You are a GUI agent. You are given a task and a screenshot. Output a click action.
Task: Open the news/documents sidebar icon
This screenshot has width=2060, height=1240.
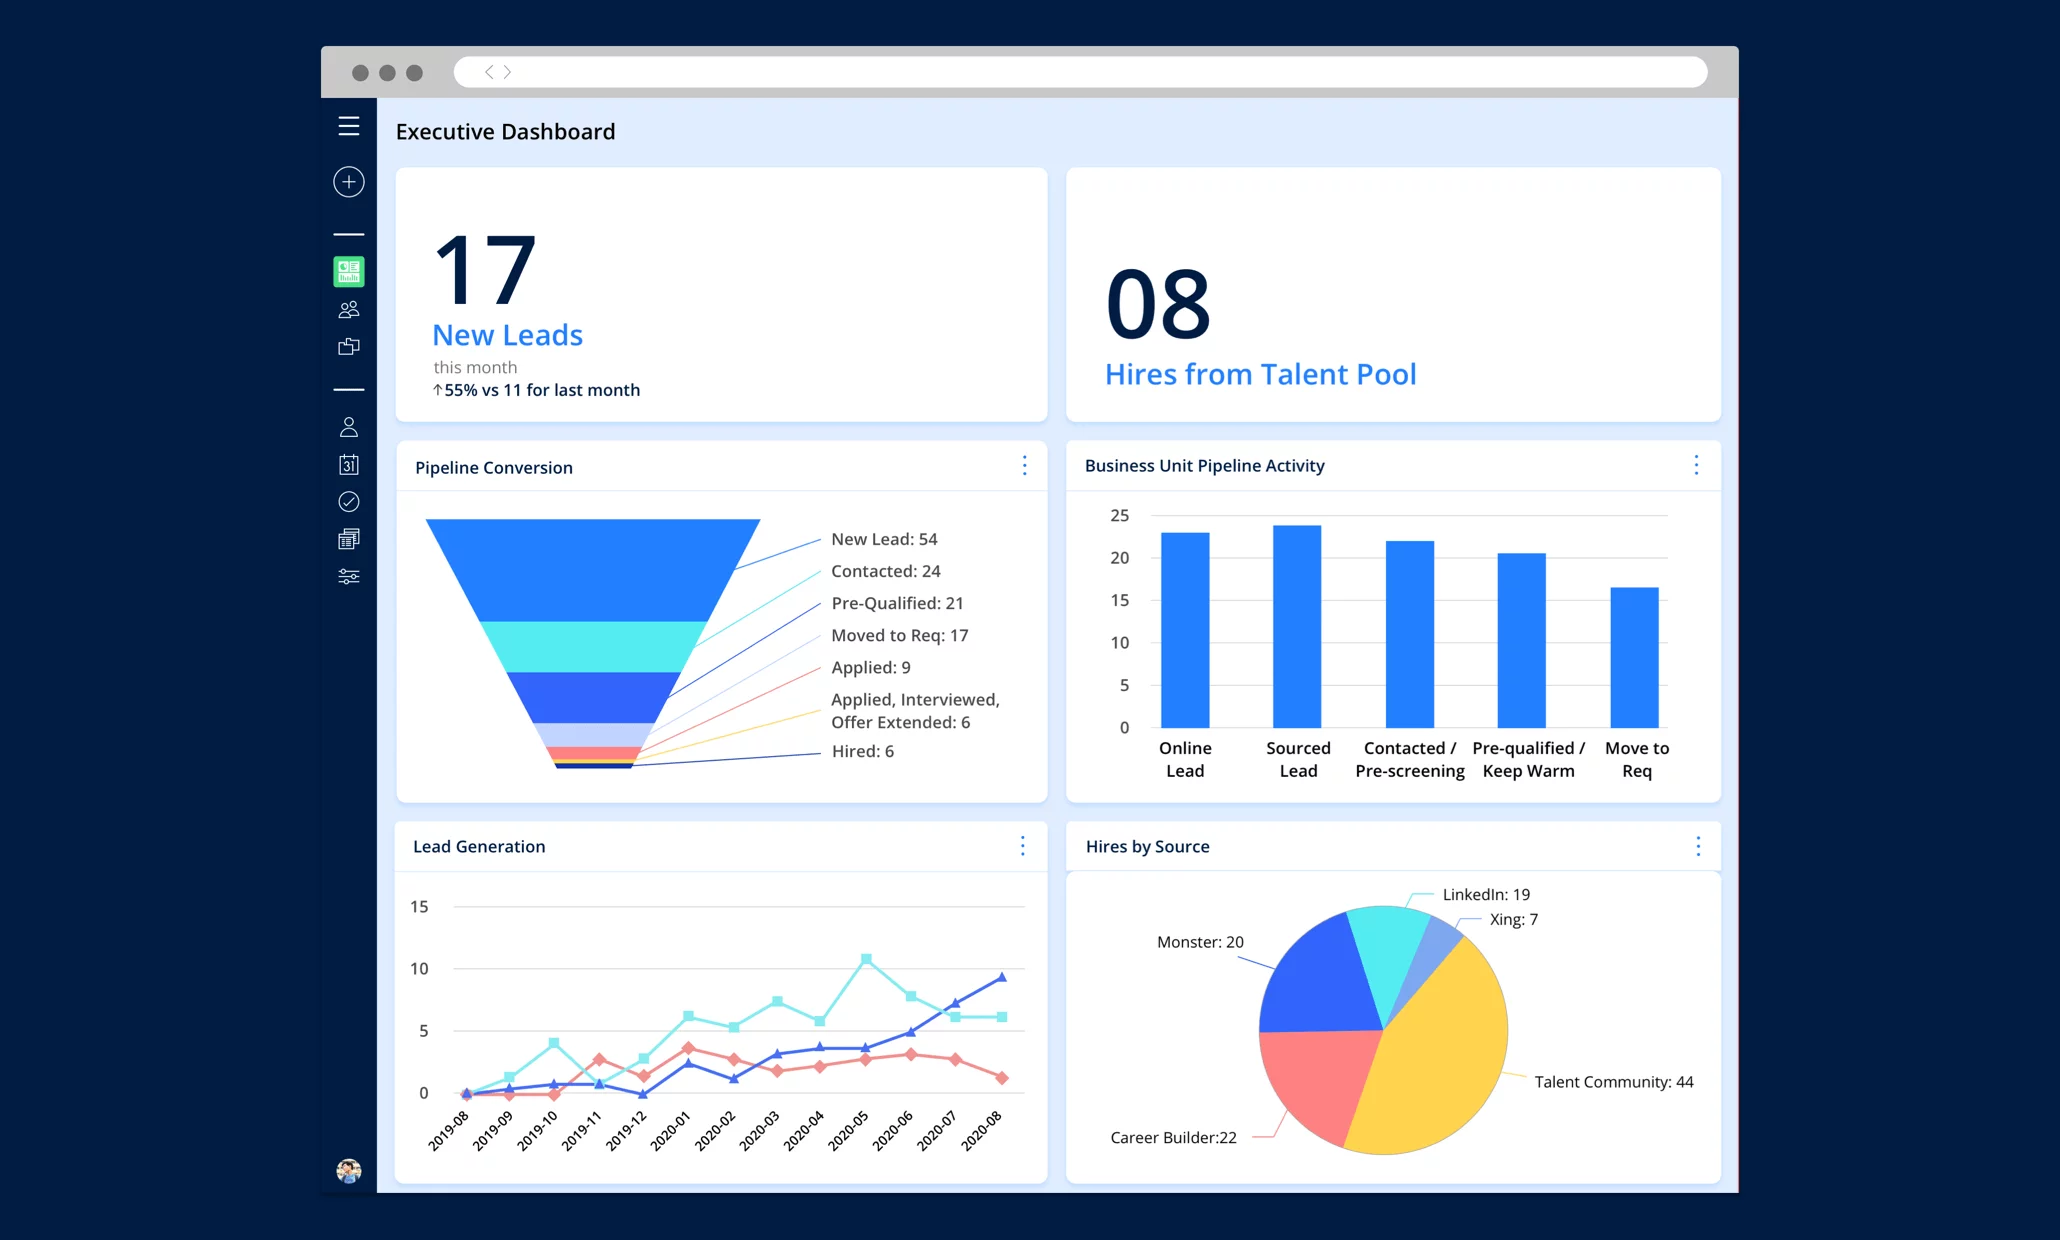(x=348, y=539)
